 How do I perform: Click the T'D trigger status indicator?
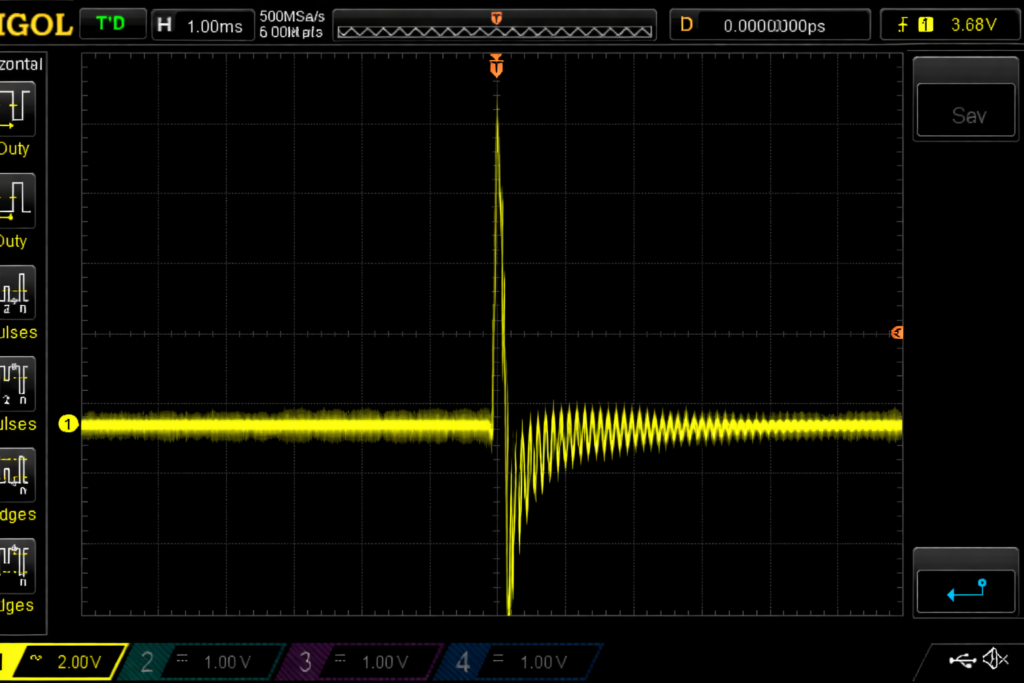pyautogui.click(x=111, y=24)
